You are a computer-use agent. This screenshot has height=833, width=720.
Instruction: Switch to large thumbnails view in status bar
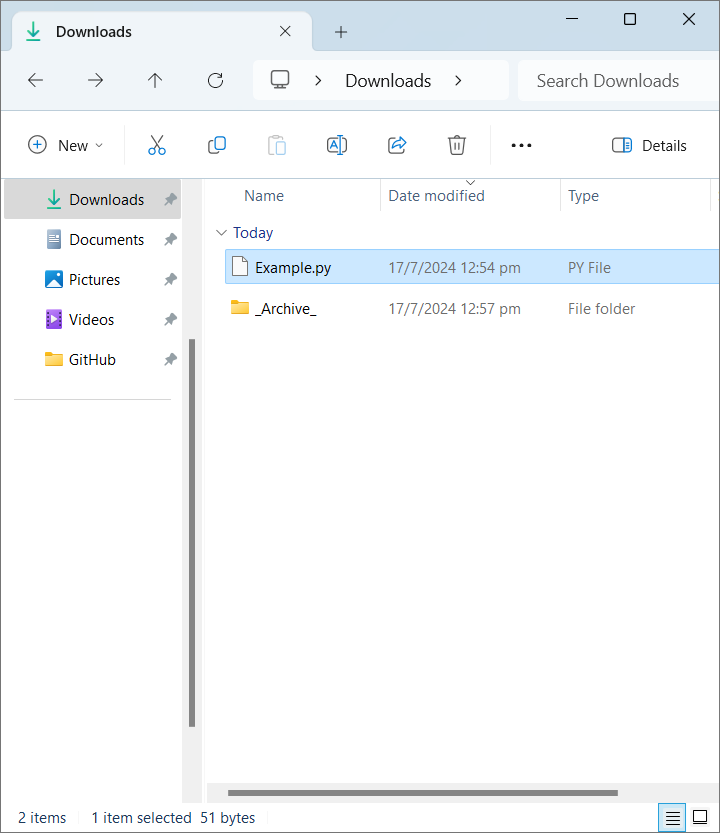coord(700,818)
